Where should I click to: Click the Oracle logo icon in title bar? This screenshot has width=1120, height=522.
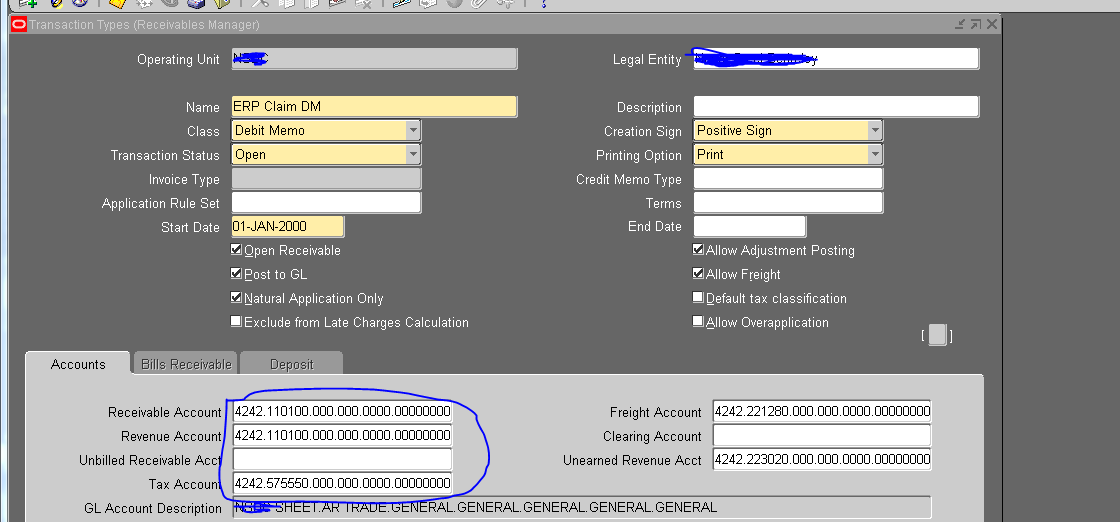(19, 25)
